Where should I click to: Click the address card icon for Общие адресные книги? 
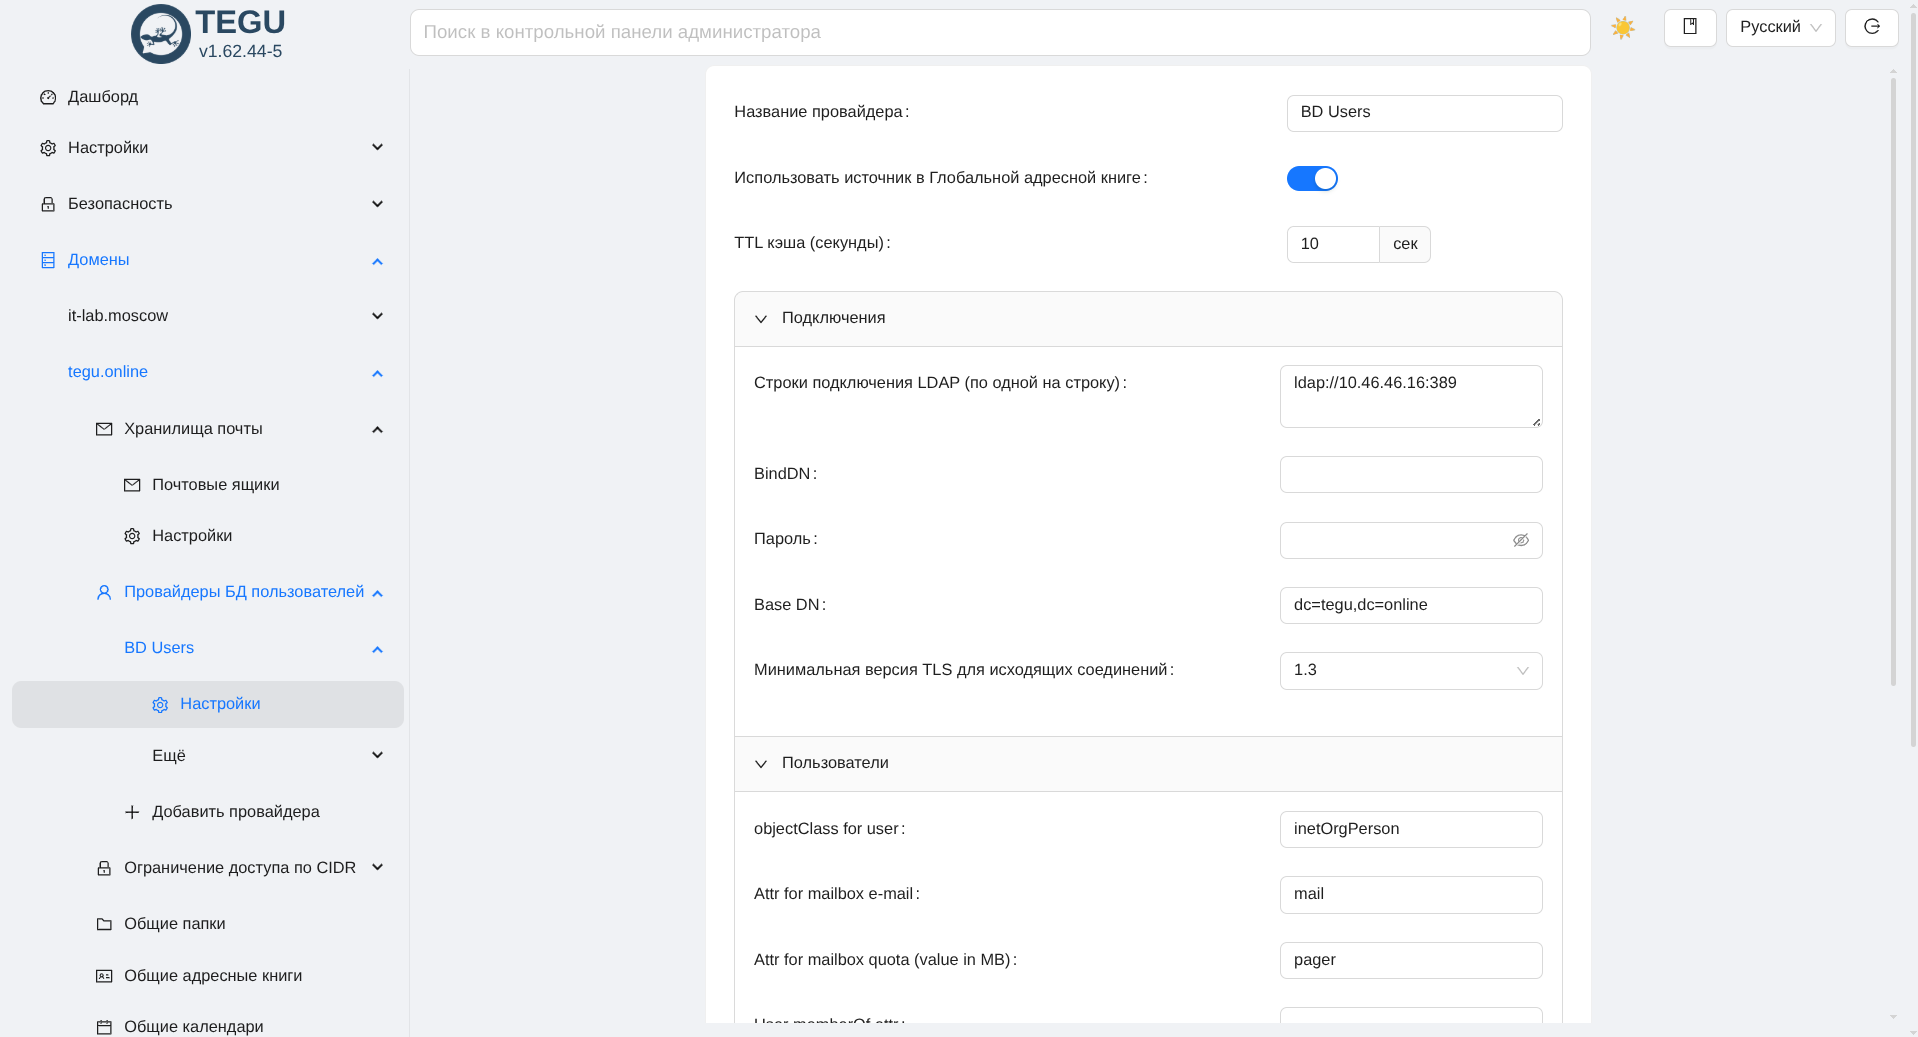pyautogui.click(x=104, y=976)
